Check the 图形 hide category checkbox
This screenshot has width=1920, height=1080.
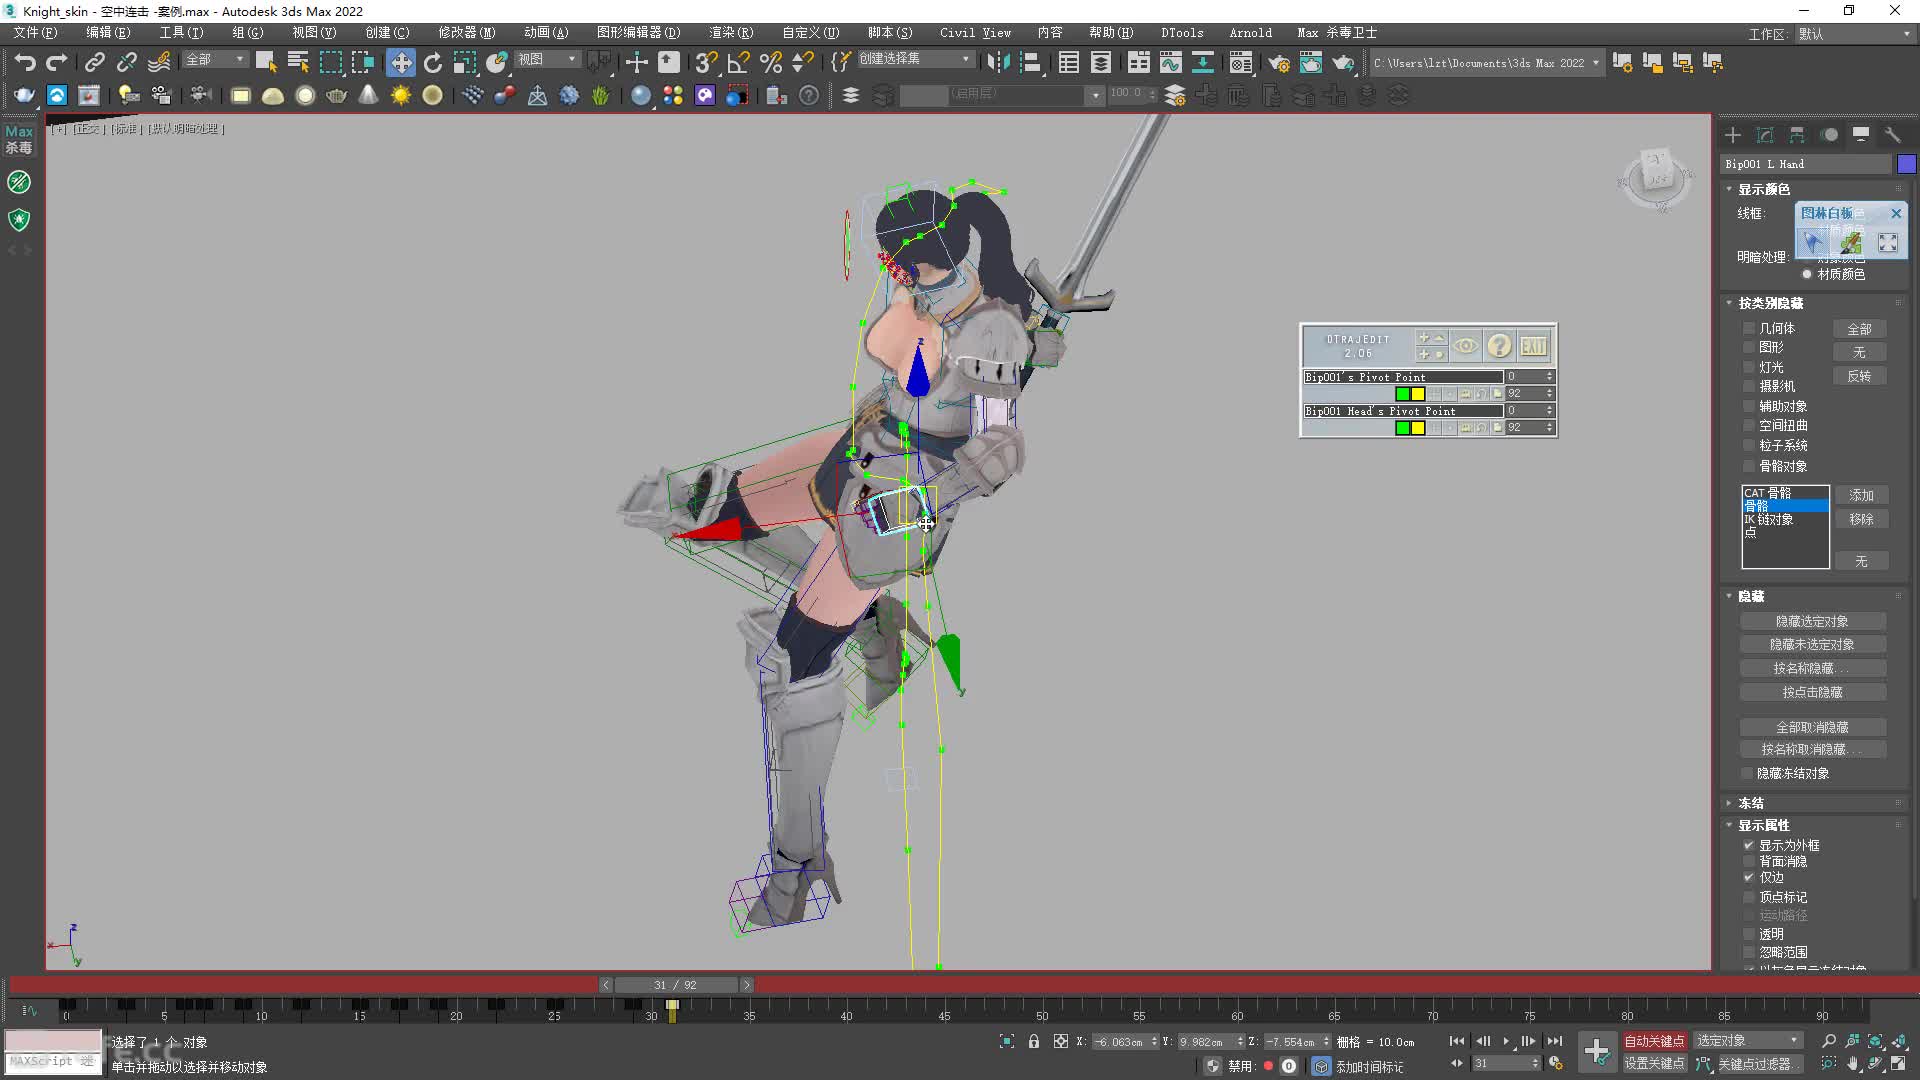(1749, 347)
